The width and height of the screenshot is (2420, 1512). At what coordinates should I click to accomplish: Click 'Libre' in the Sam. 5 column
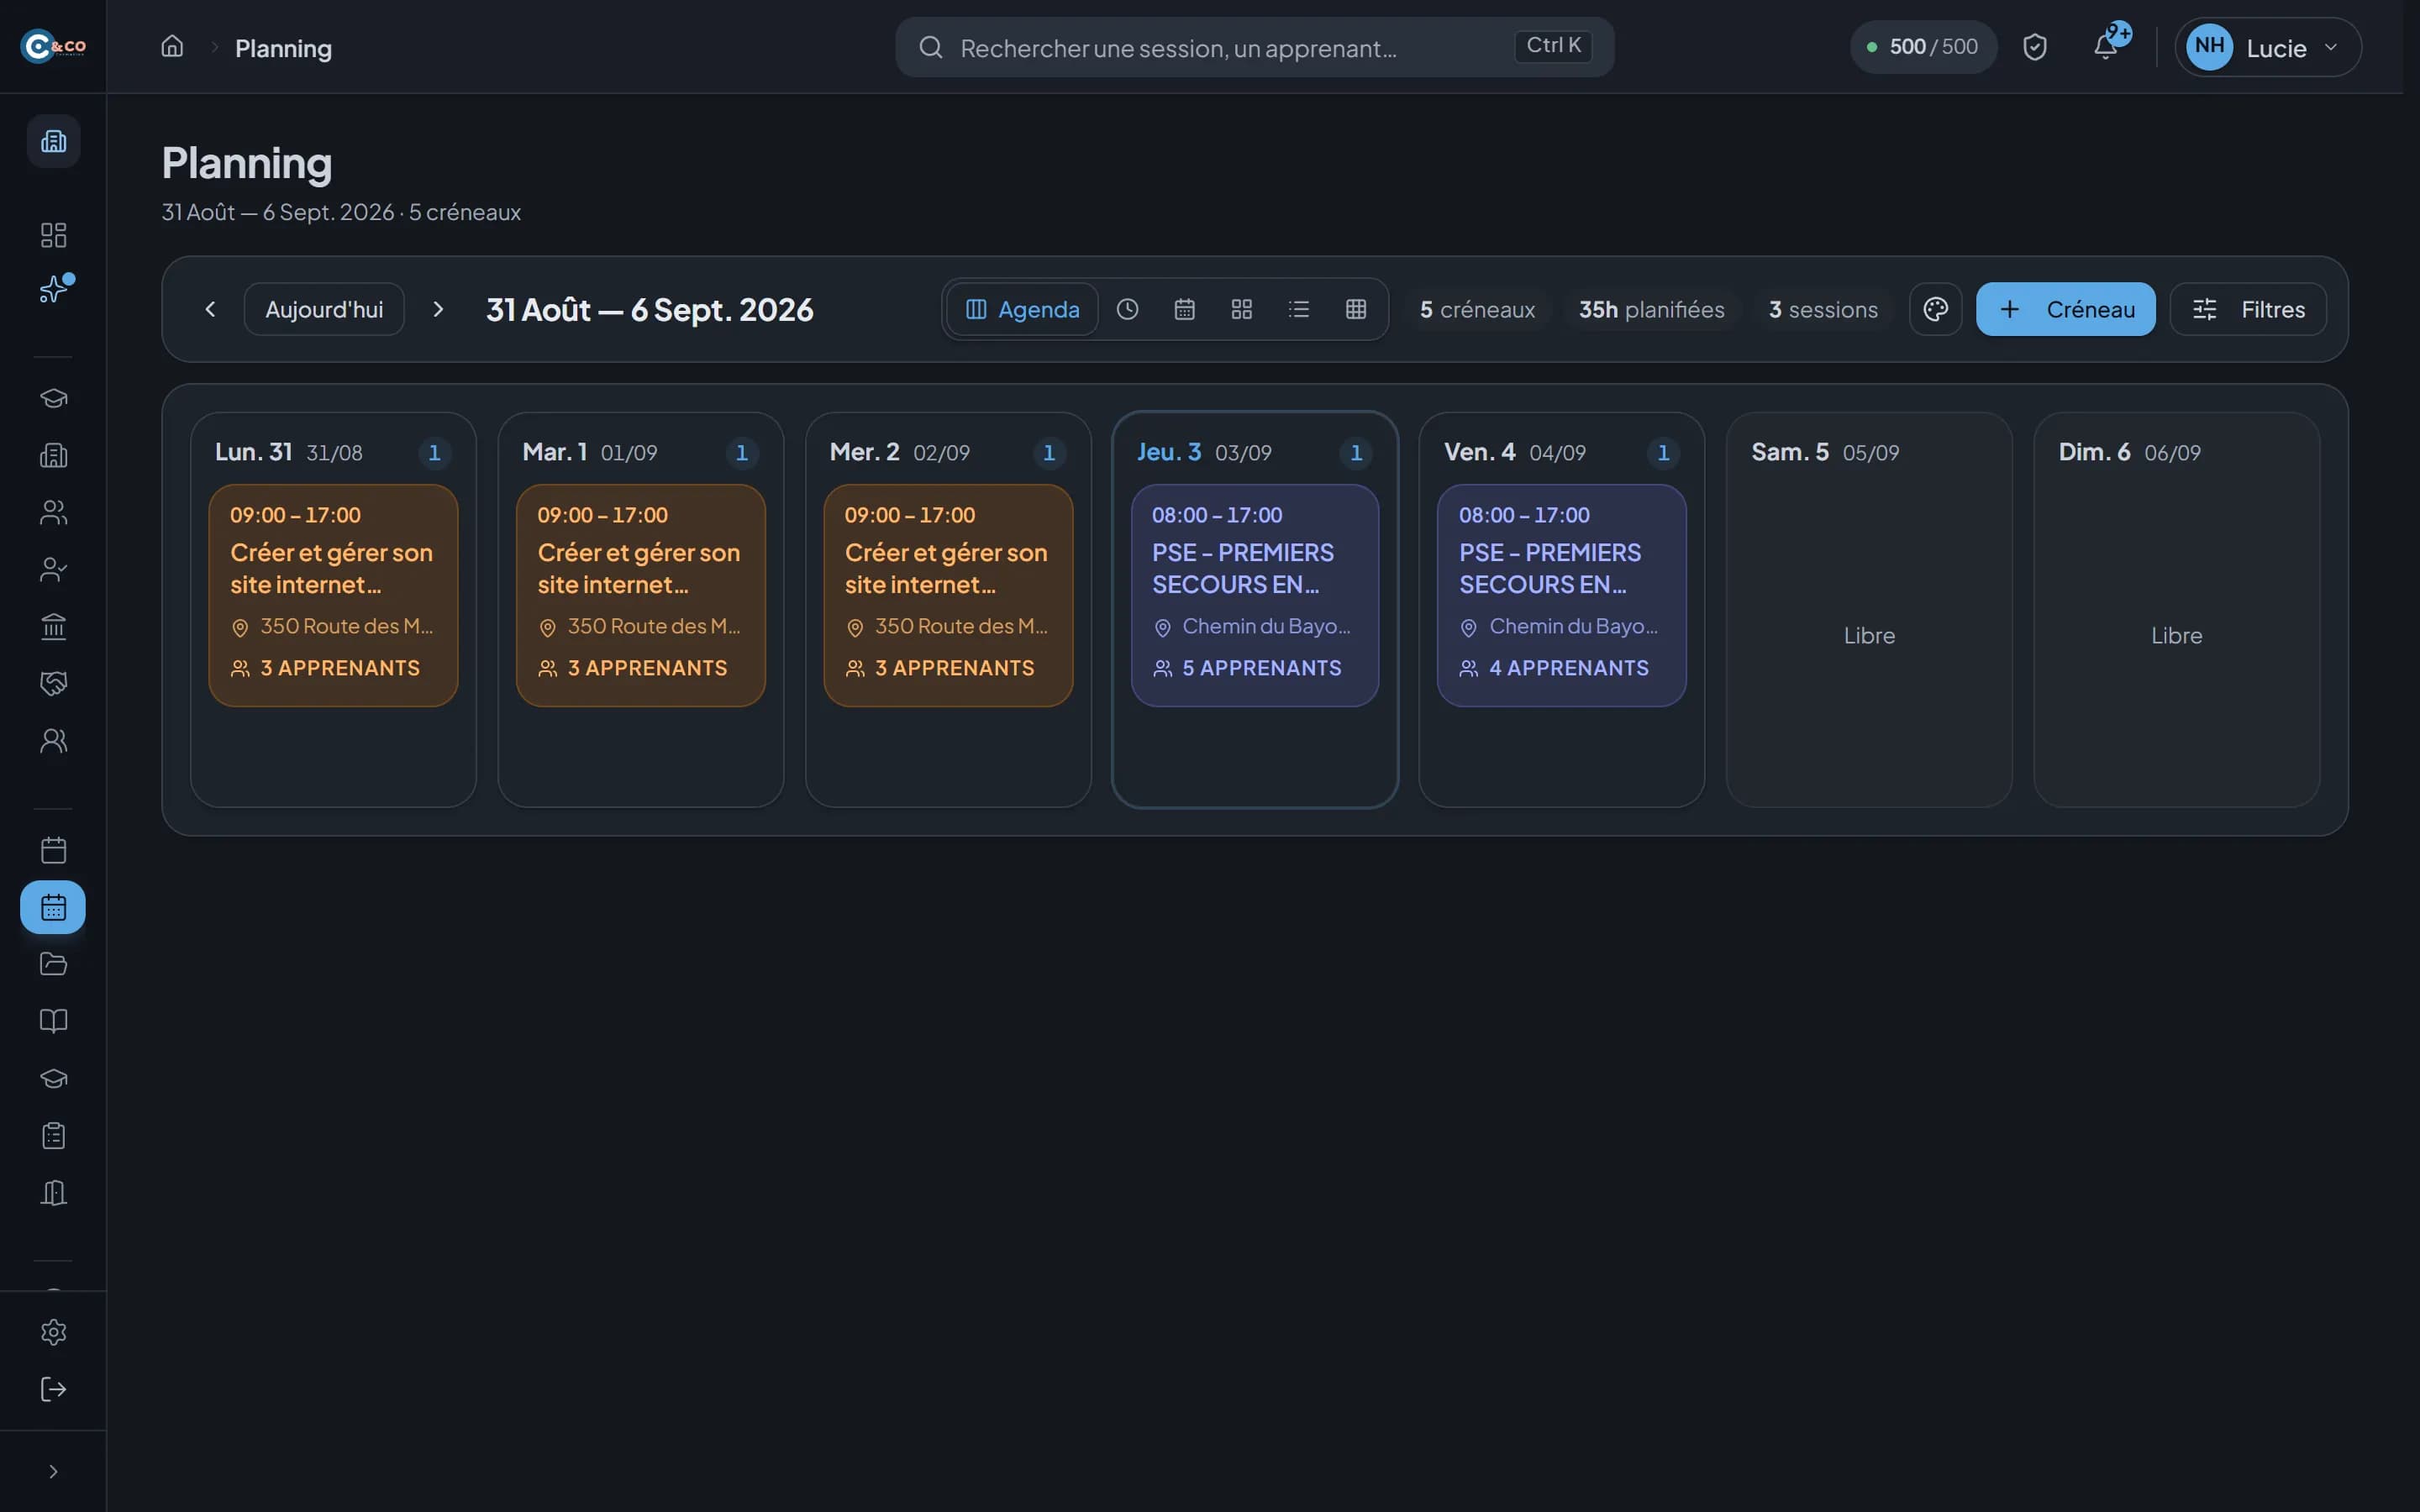click(x=1869, y=635)
